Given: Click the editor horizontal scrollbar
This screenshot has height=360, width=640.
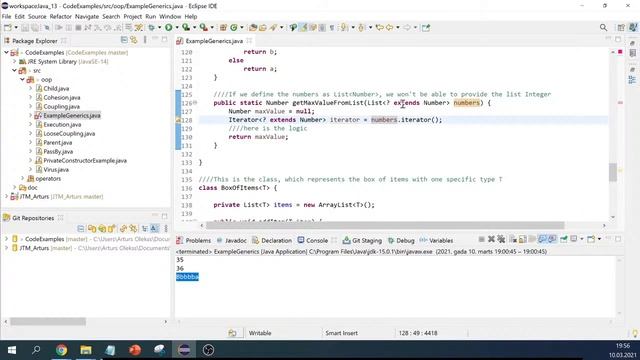Looking at the screenshot, I should click(385, 225).
